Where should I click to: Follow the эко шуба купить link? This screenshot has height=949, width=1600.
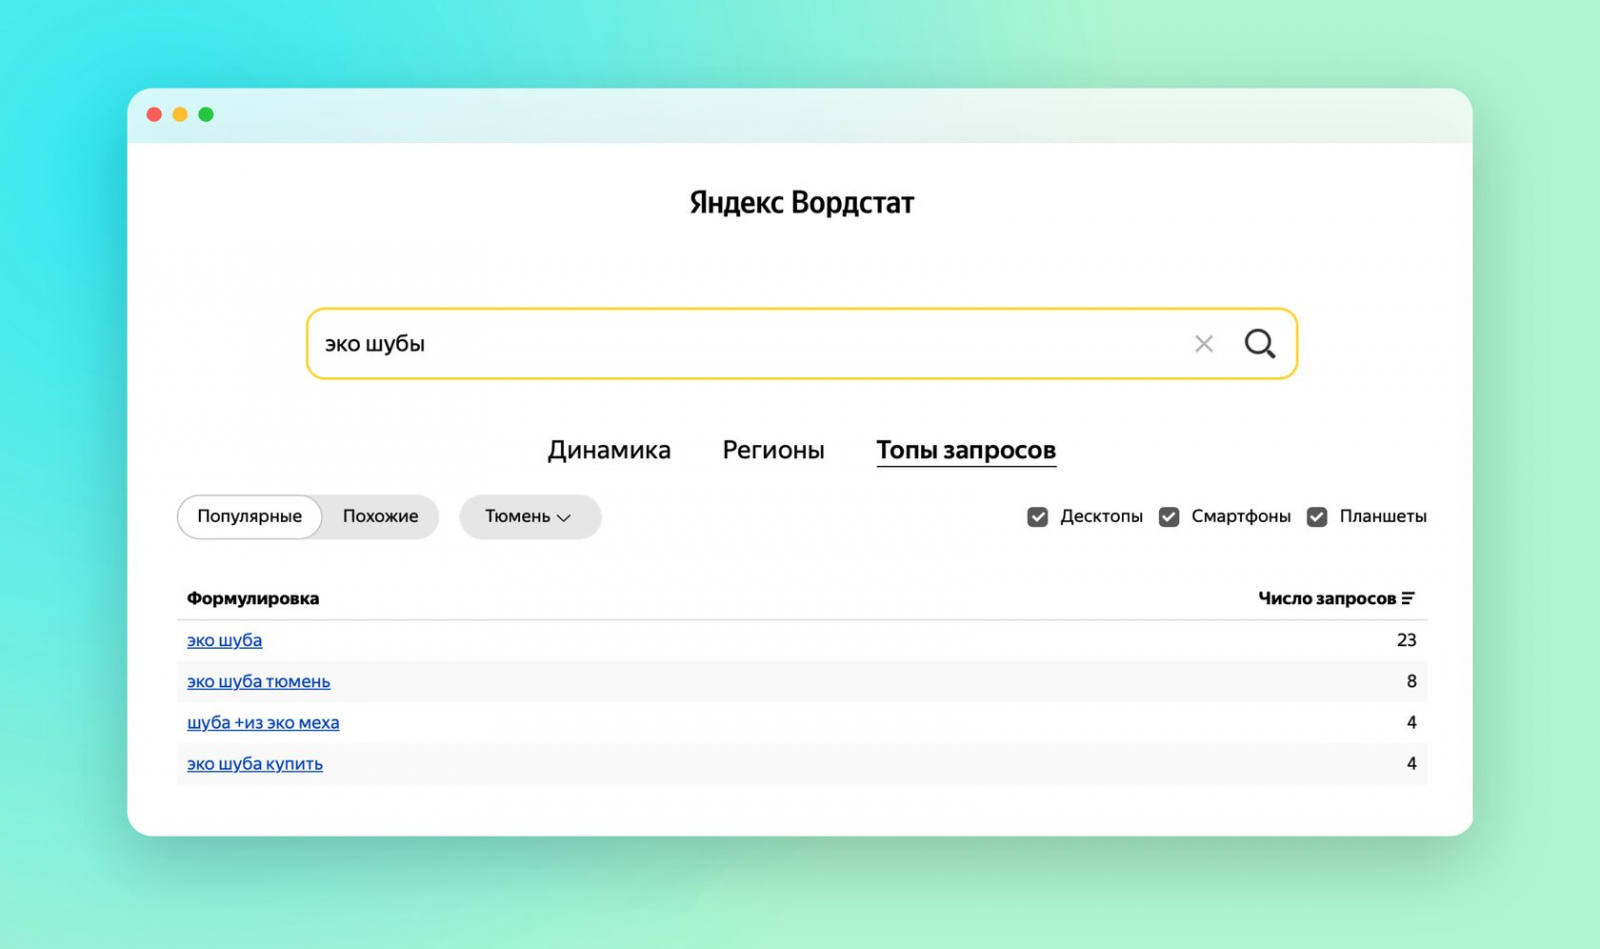(255, 764)
